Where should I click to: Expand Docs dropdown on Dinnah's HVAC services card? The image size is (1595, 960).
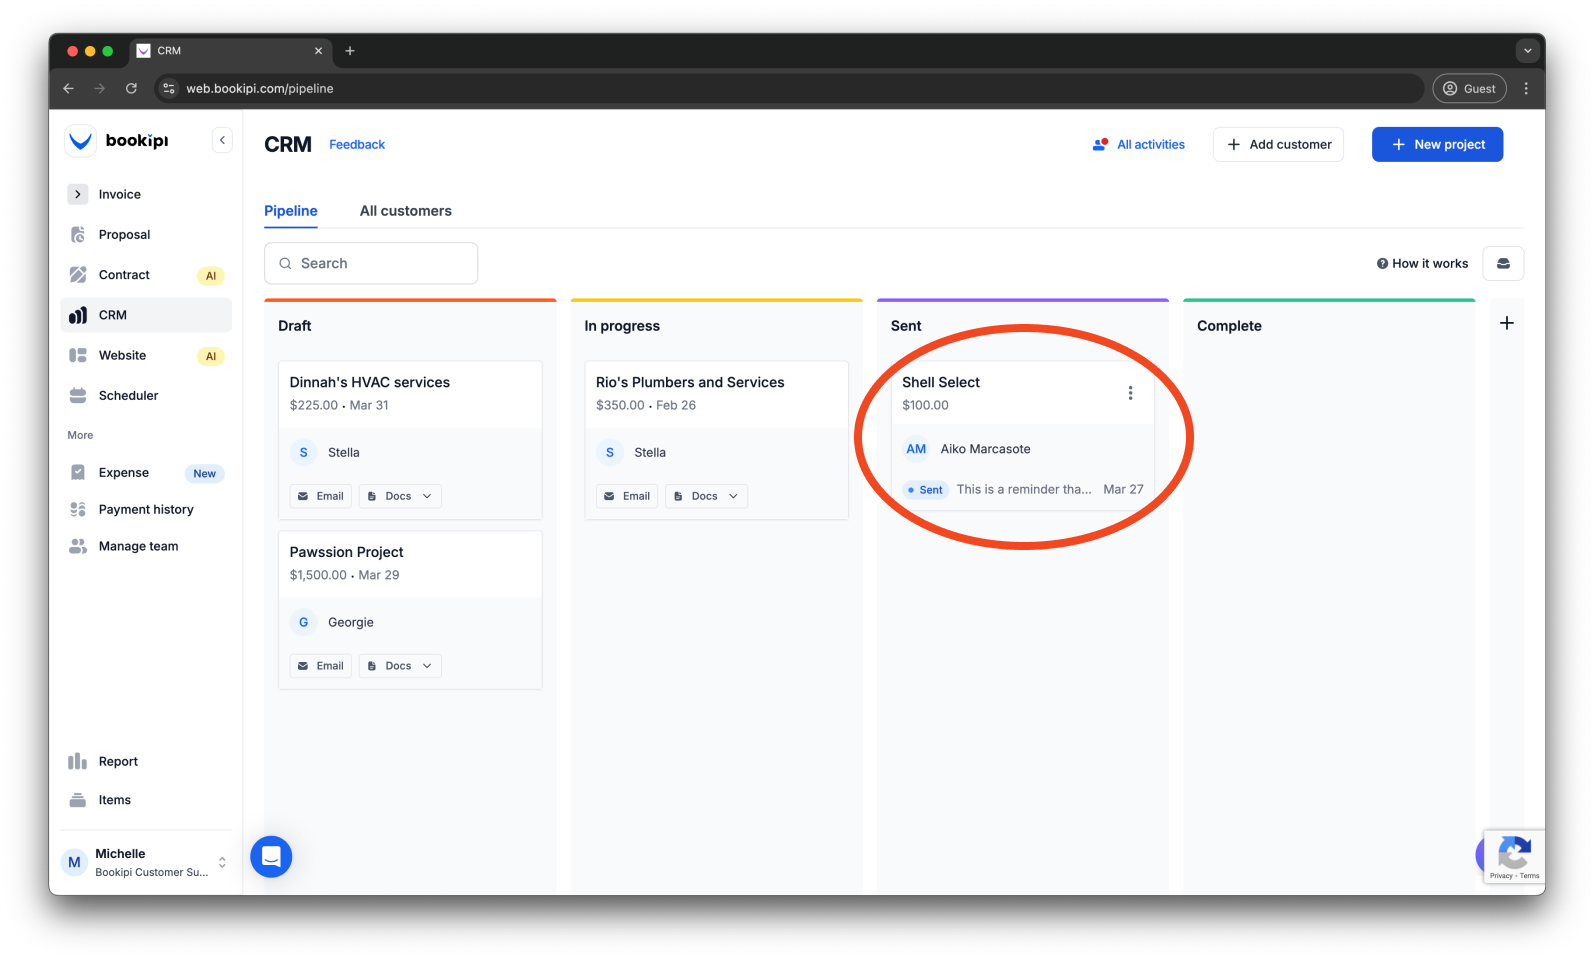point(400,496)
